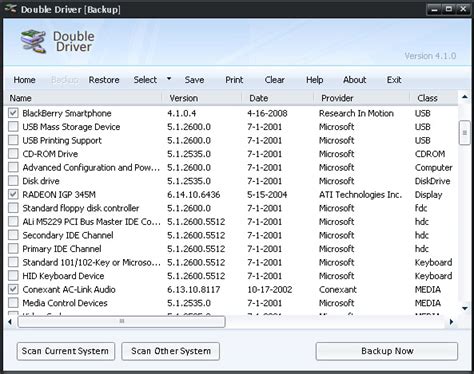474x374 pixels.
Task: Click version 4.1.0.4 cell
Action: point(181,113)
